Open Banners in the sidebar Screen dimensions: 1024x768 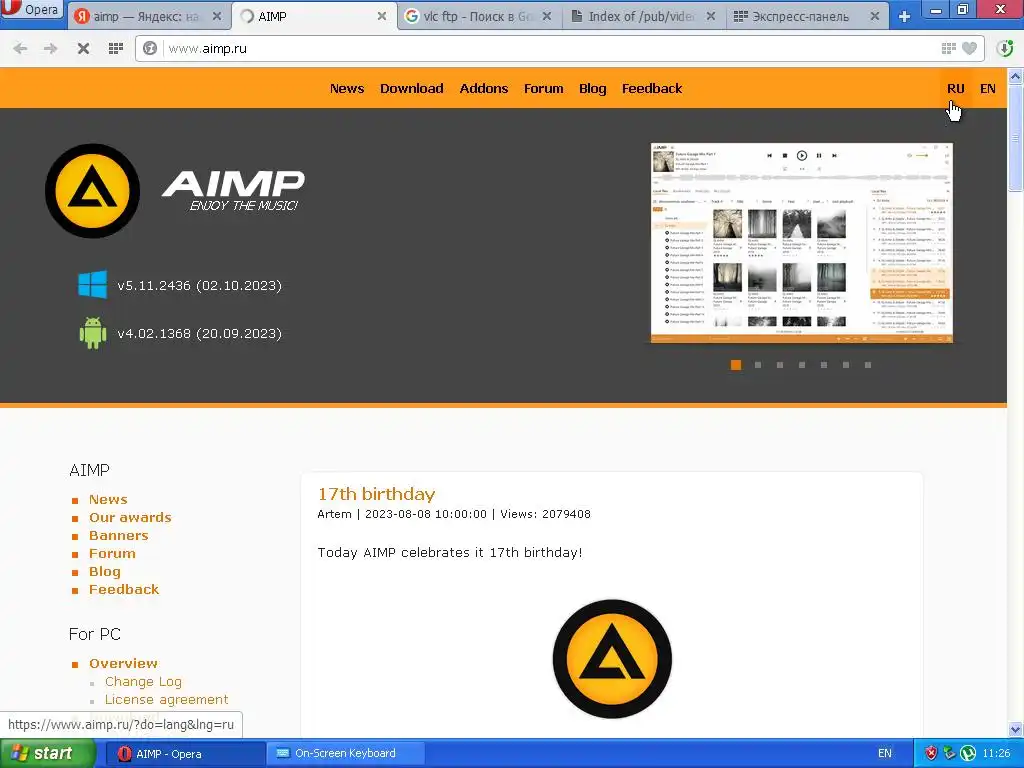(x=118, y=535)
